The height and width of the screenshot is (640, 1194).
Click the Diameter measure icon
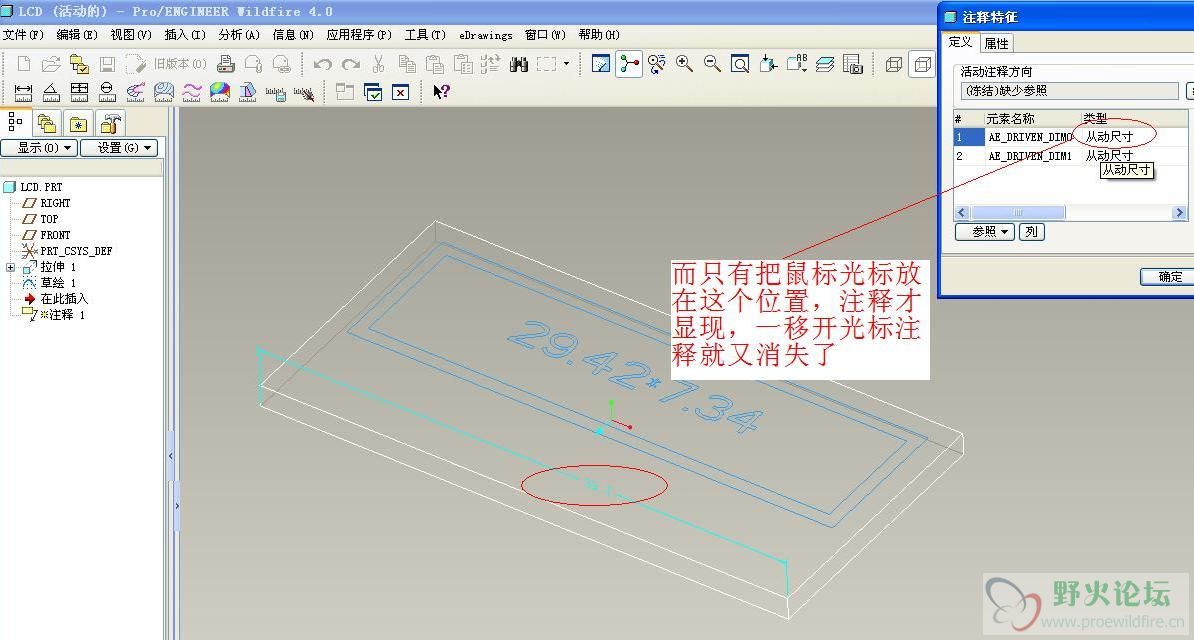[x=107, y=93]
